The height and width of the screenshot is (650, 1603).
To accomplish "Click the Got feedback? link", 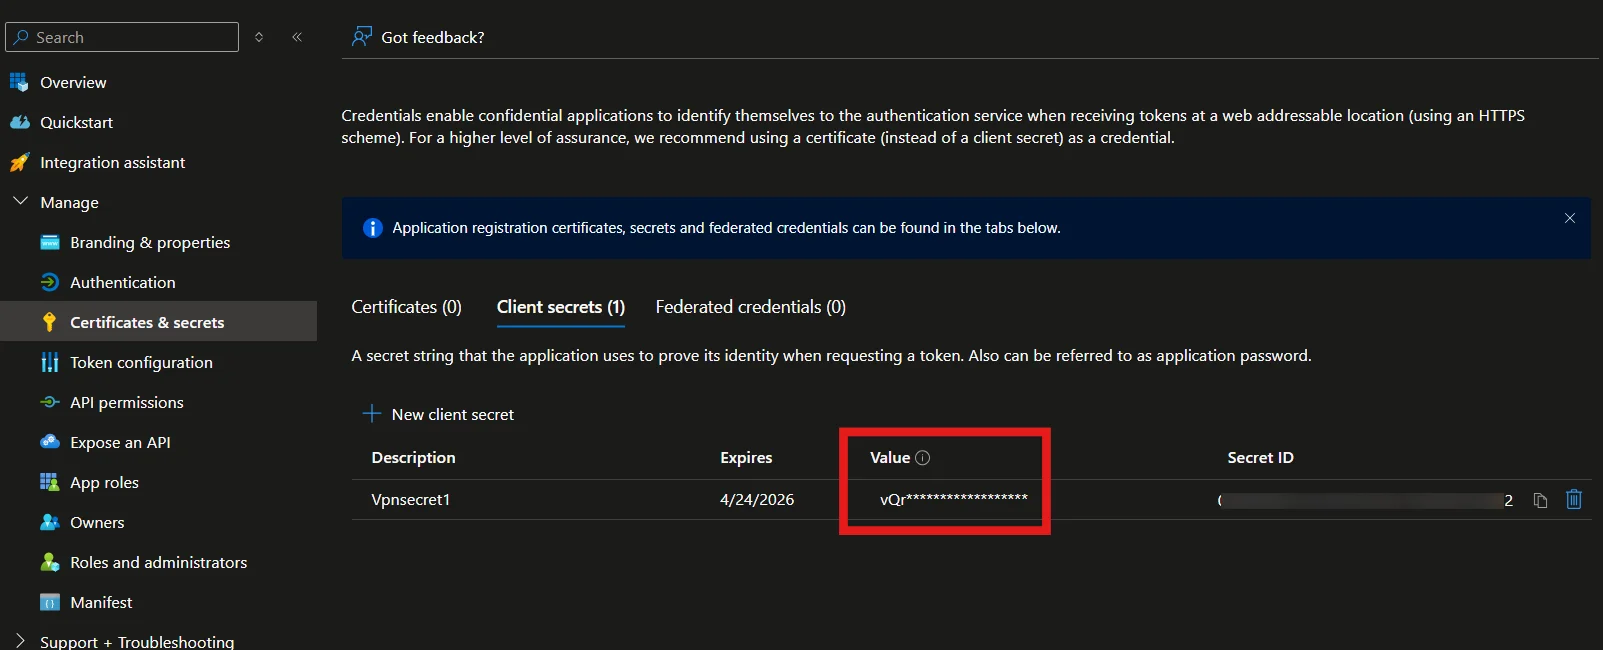I will click(433, 37).
